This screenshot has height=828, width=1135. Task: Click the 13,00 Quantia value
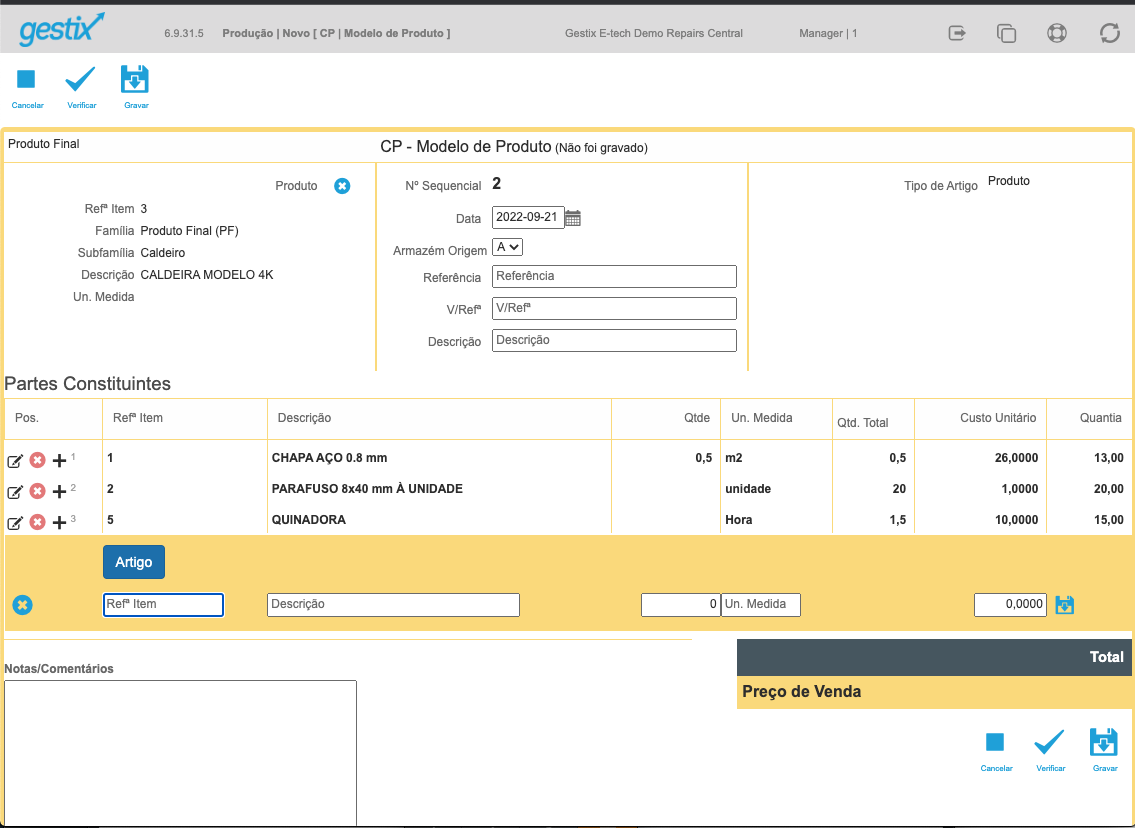coord(1109,458)
